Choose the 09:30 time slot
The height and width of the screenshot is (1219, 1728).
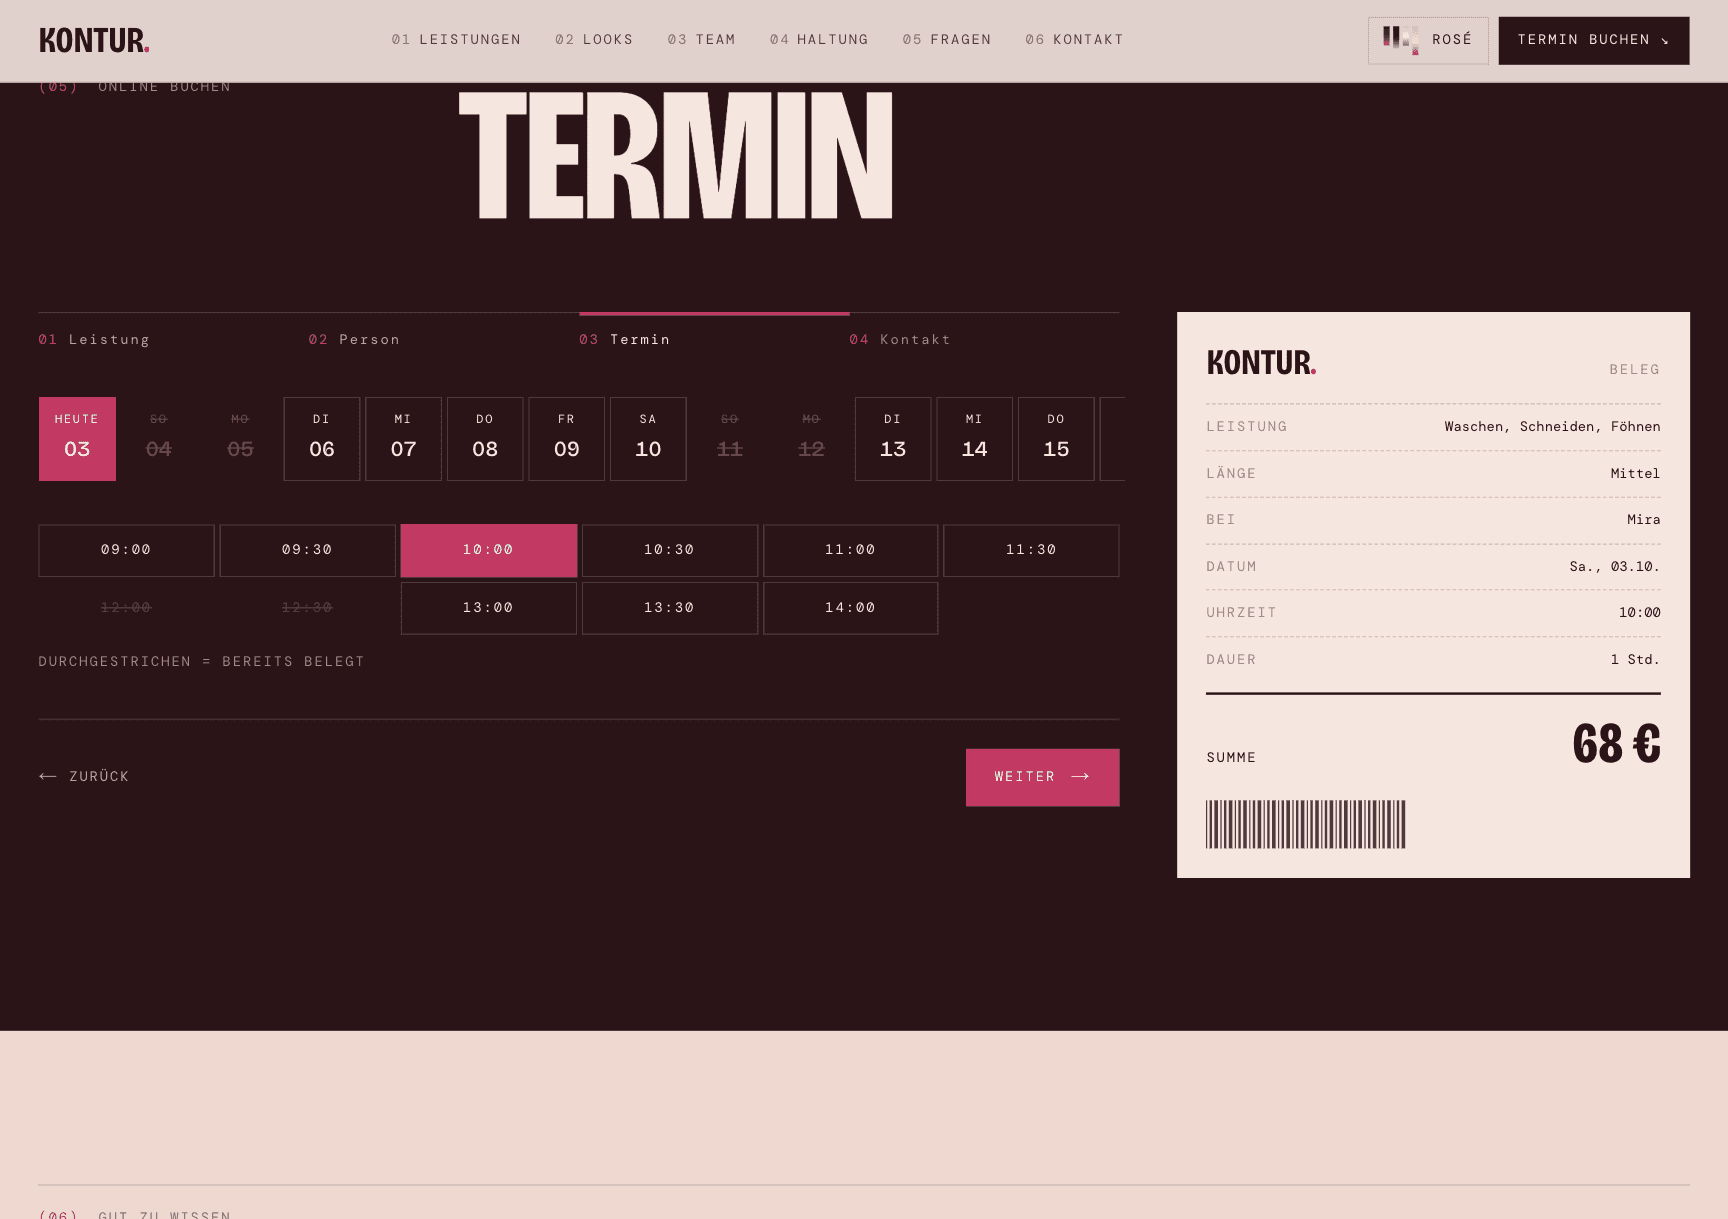[307, 550]
